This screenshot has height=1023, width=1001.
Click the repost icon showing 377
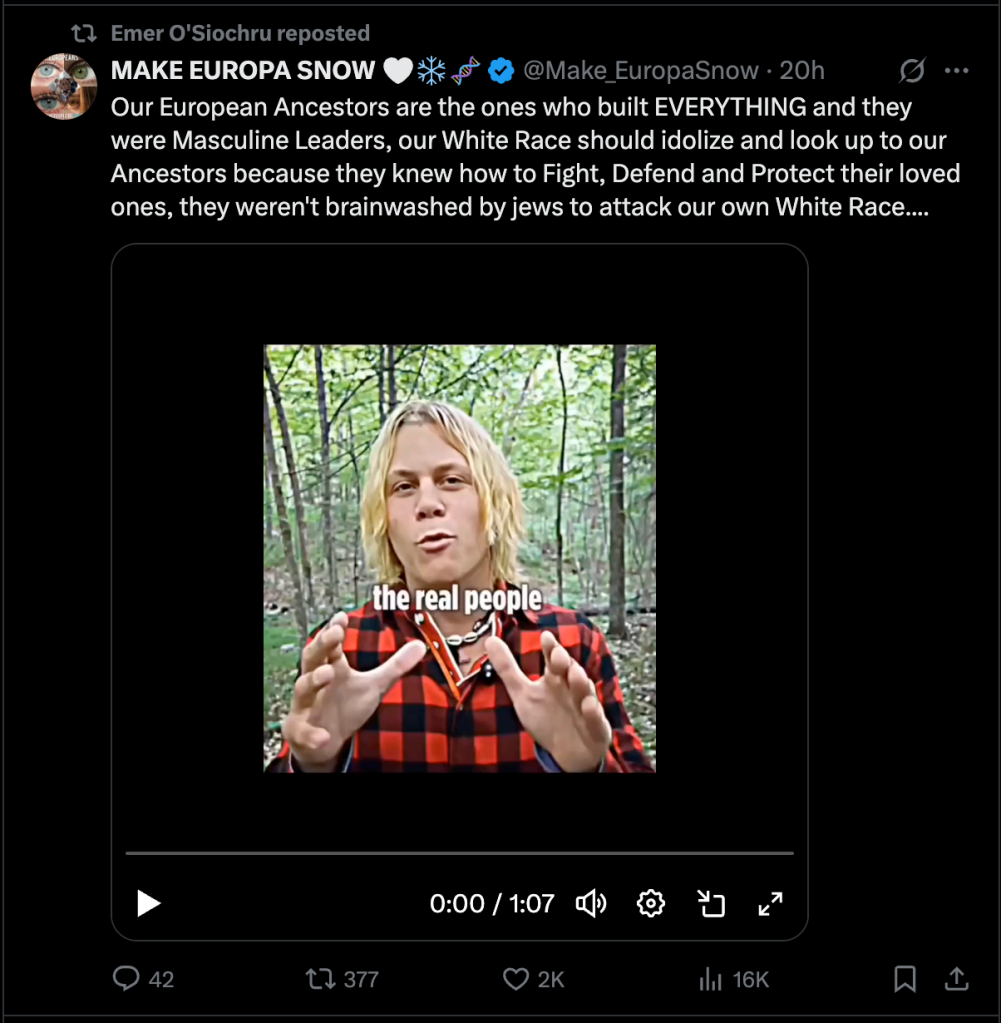tap(320, 979)
